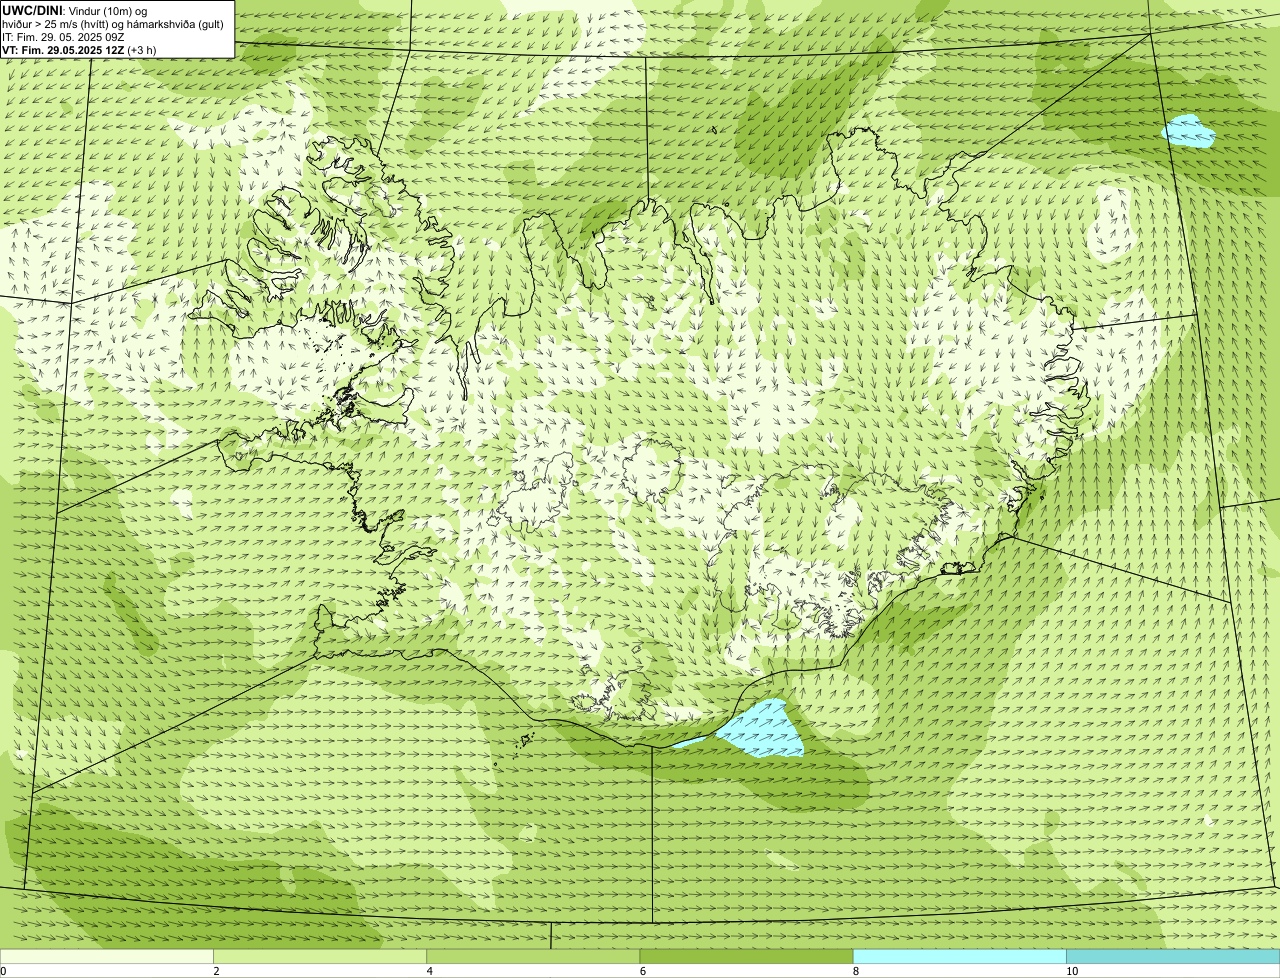This screenshot has height=978, width=1280.
Task: Click the '6' label on the wind scale
Action: [643, 971]
